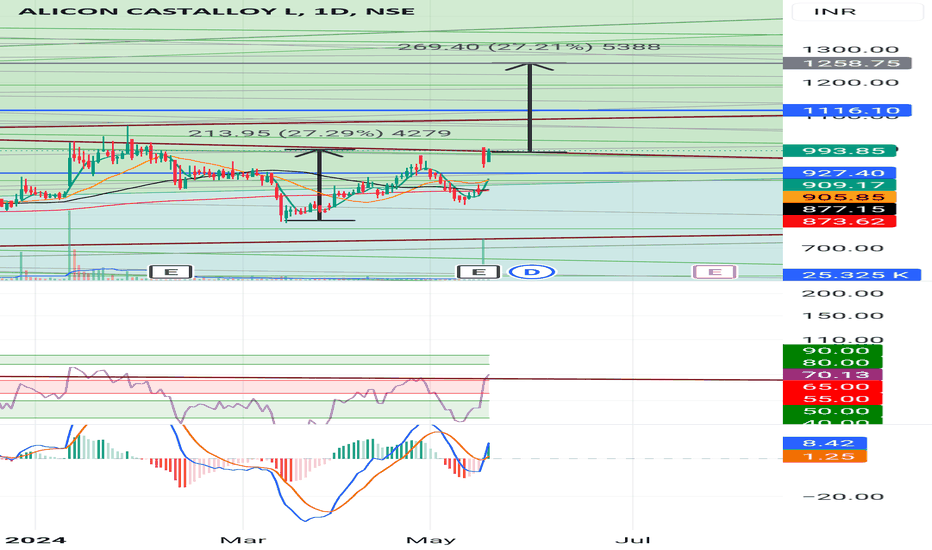Click the first black earnings E marker
The width and height of the screenshot is (932, 550).
pyautogui.click(x=171, y=272)
